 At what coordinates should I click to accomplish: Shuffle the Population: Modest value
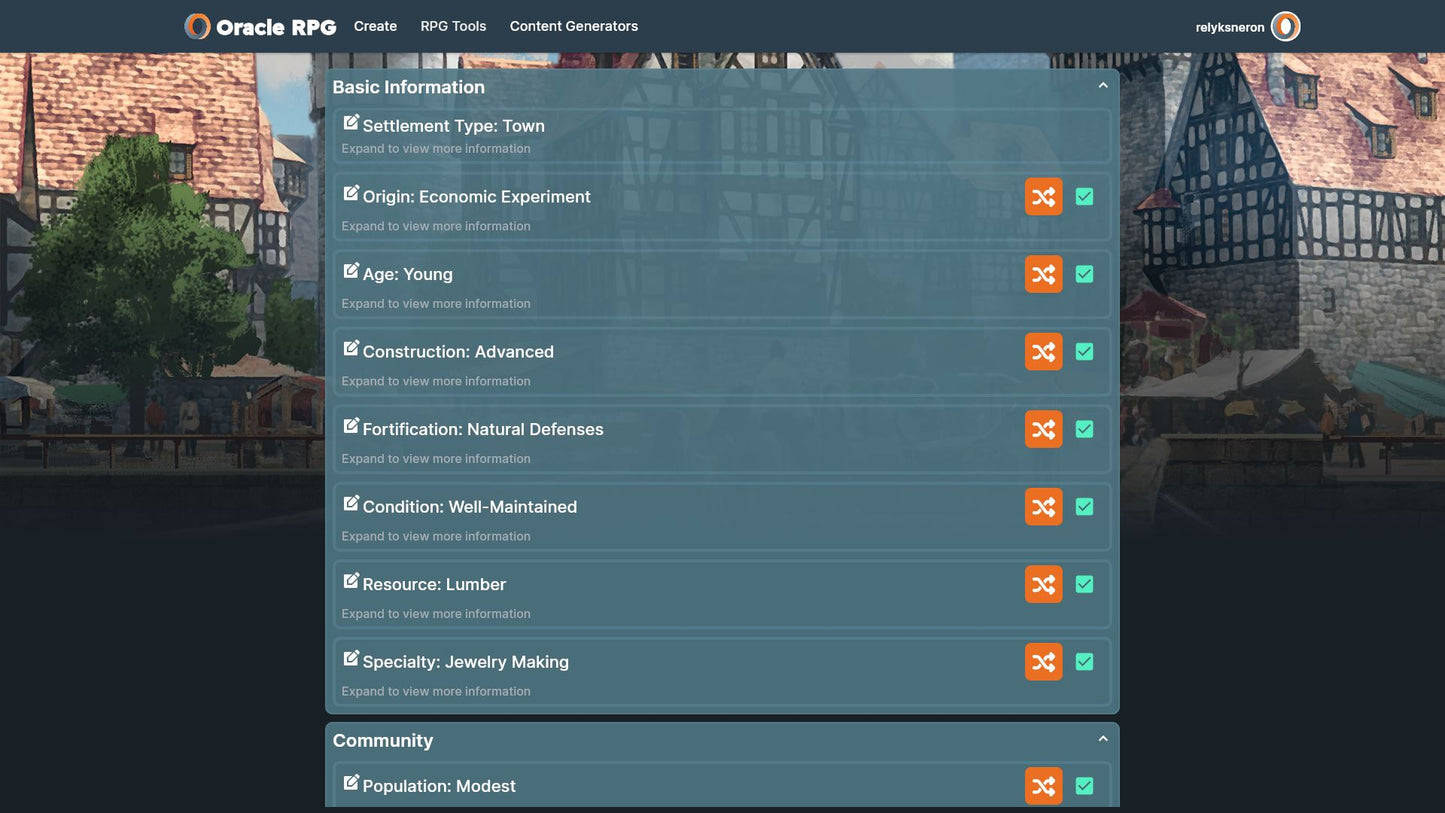click(x=1043, y=786)
